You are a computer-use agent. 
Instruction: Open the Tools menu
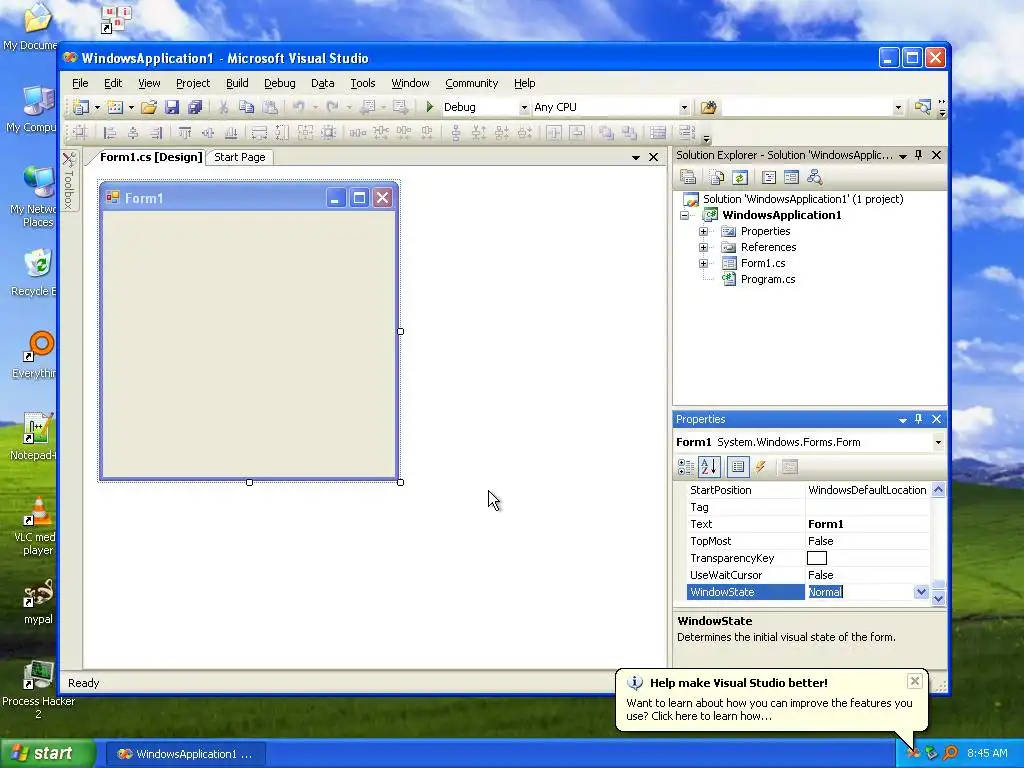[x=362, y=83]
